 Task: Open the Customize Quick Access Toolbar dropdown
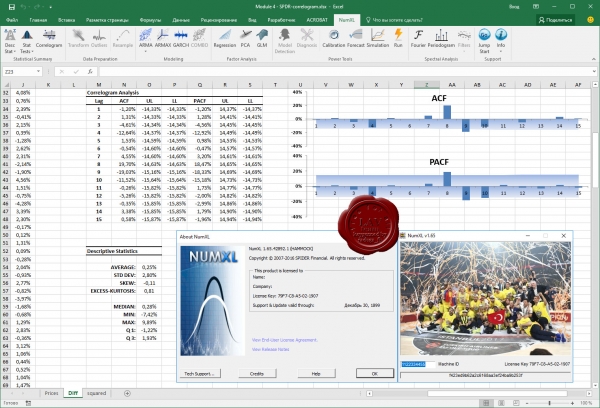50,7
